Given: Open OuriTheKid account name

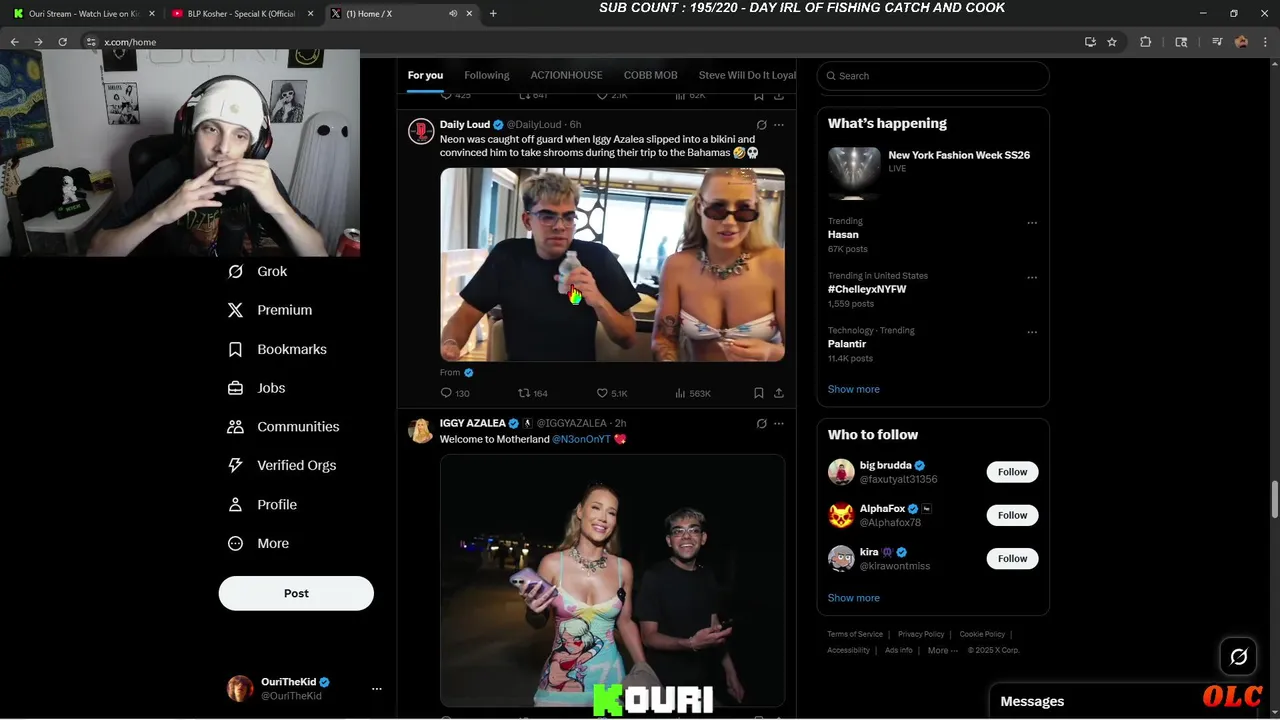Looking at the screenshot, I should coord(288,682).
